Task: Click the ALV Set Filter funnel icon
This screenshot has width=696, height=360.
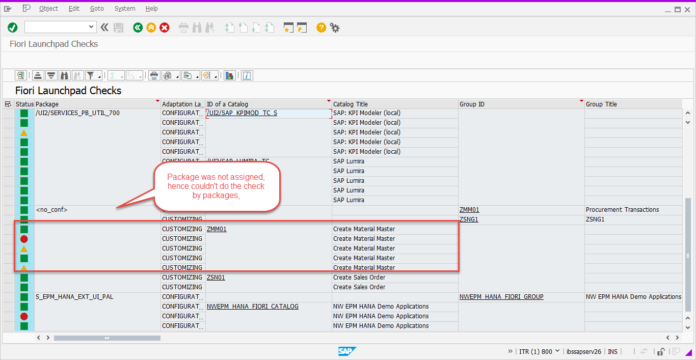Action: pos(91,75)
